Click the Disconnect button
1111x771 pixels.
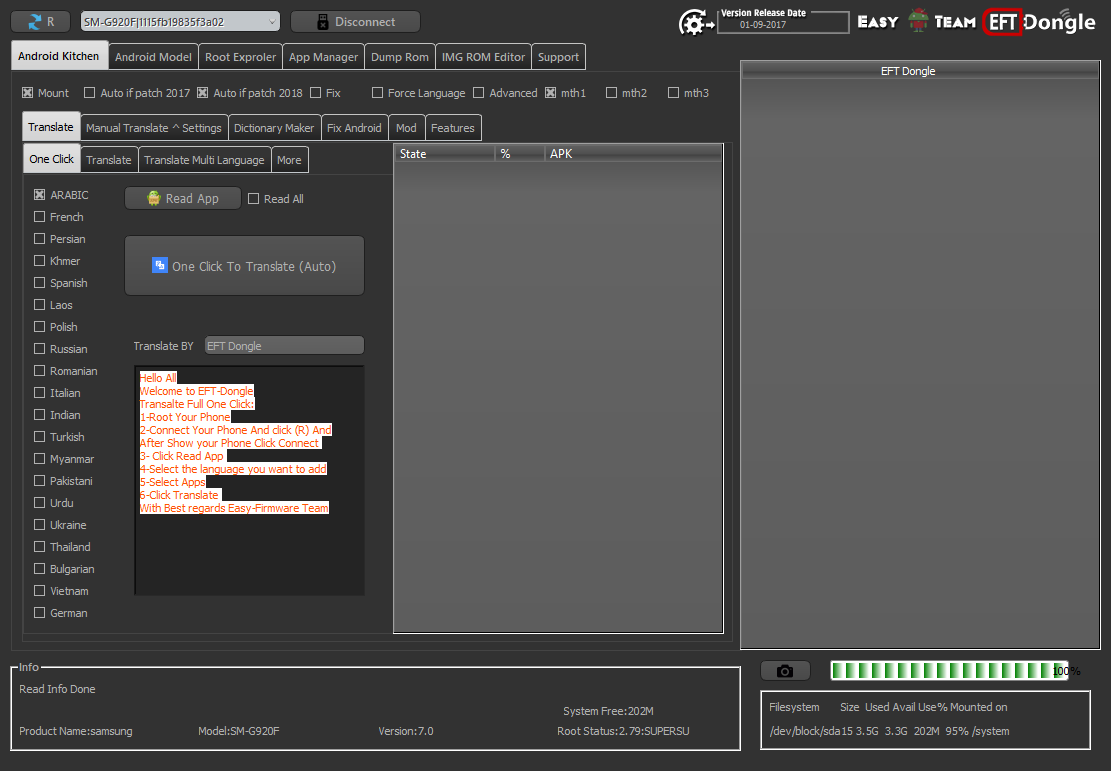(355, 22)
